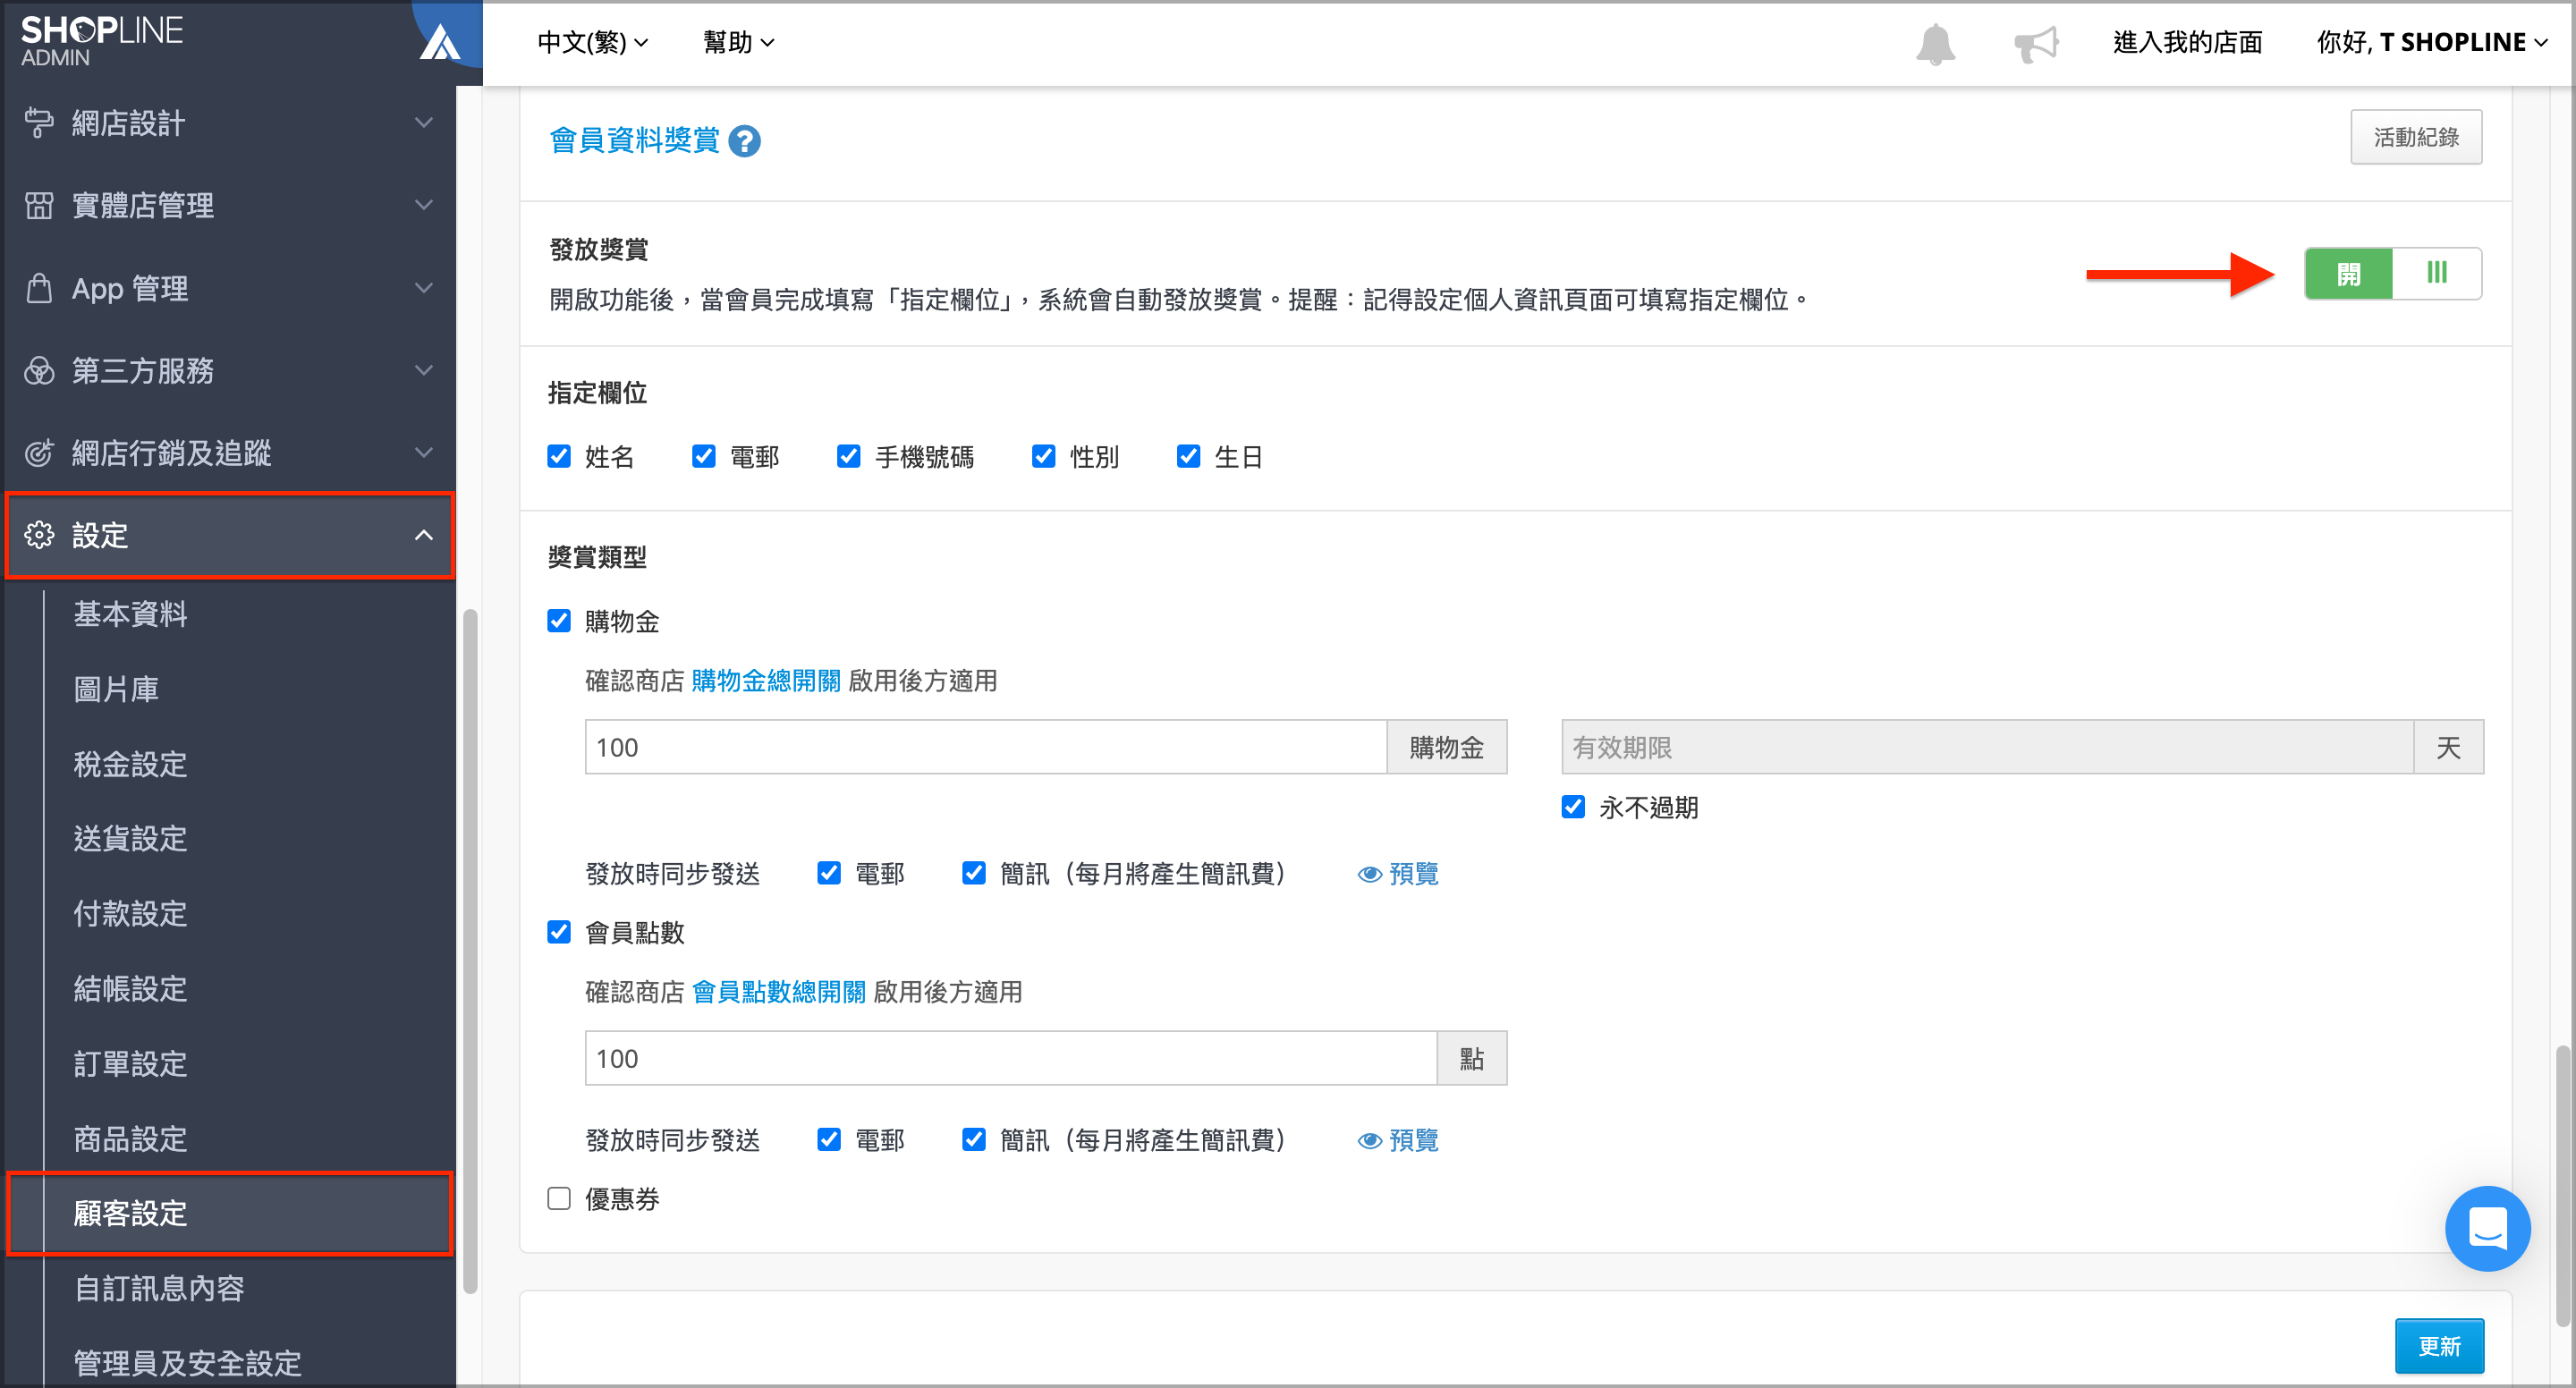Toggle the 會員點數 reward checkbox
2576x1388 pixels.
[x=559, y=932]
